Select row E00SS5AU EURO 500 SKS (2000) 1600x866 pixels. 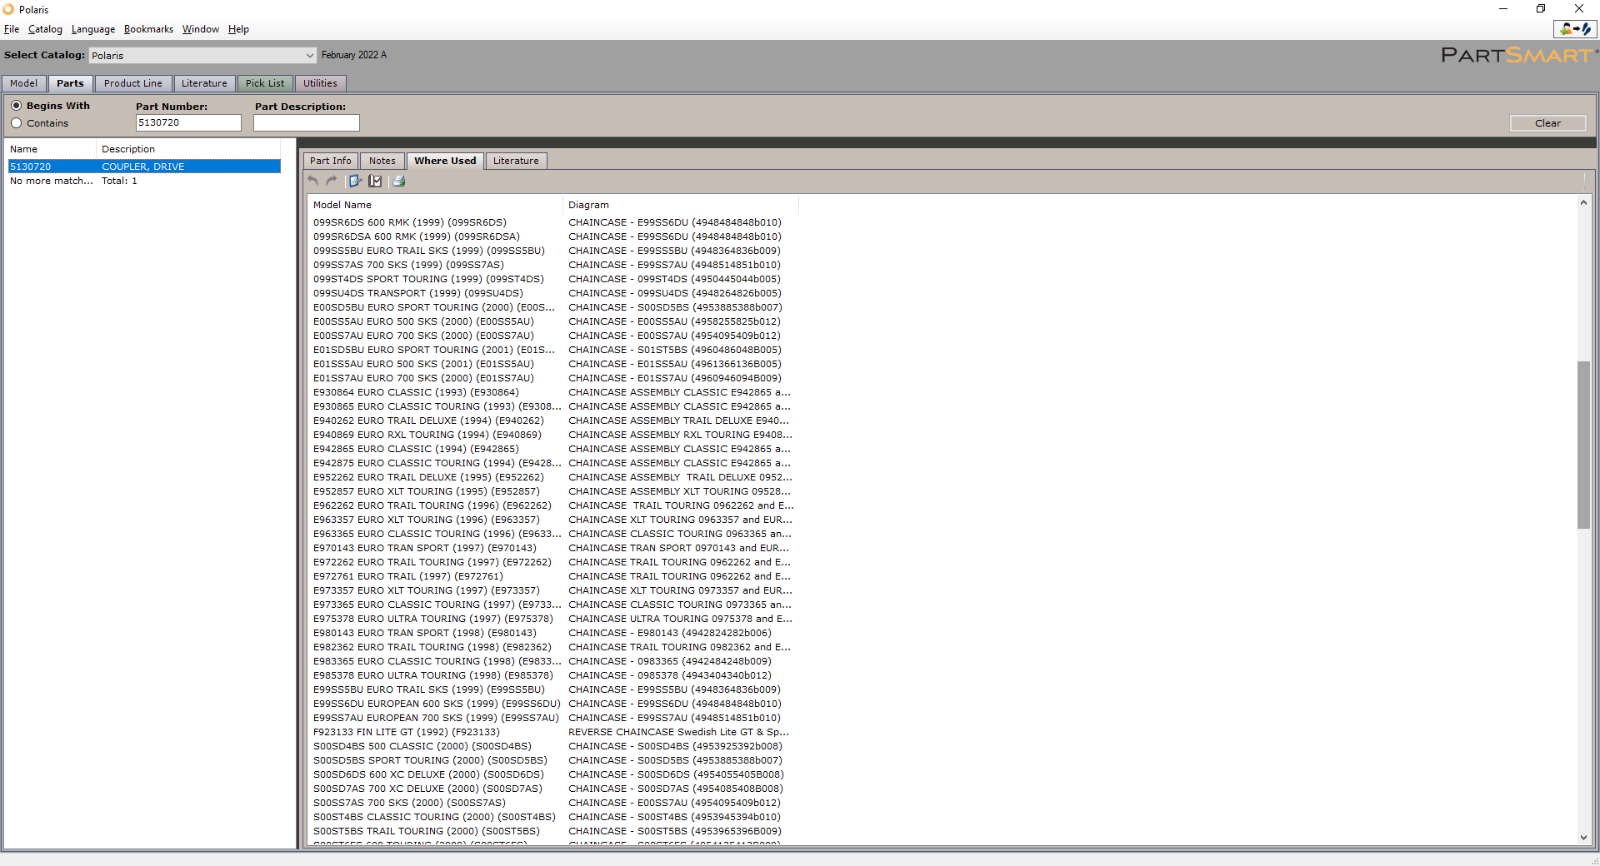point(424,322)
